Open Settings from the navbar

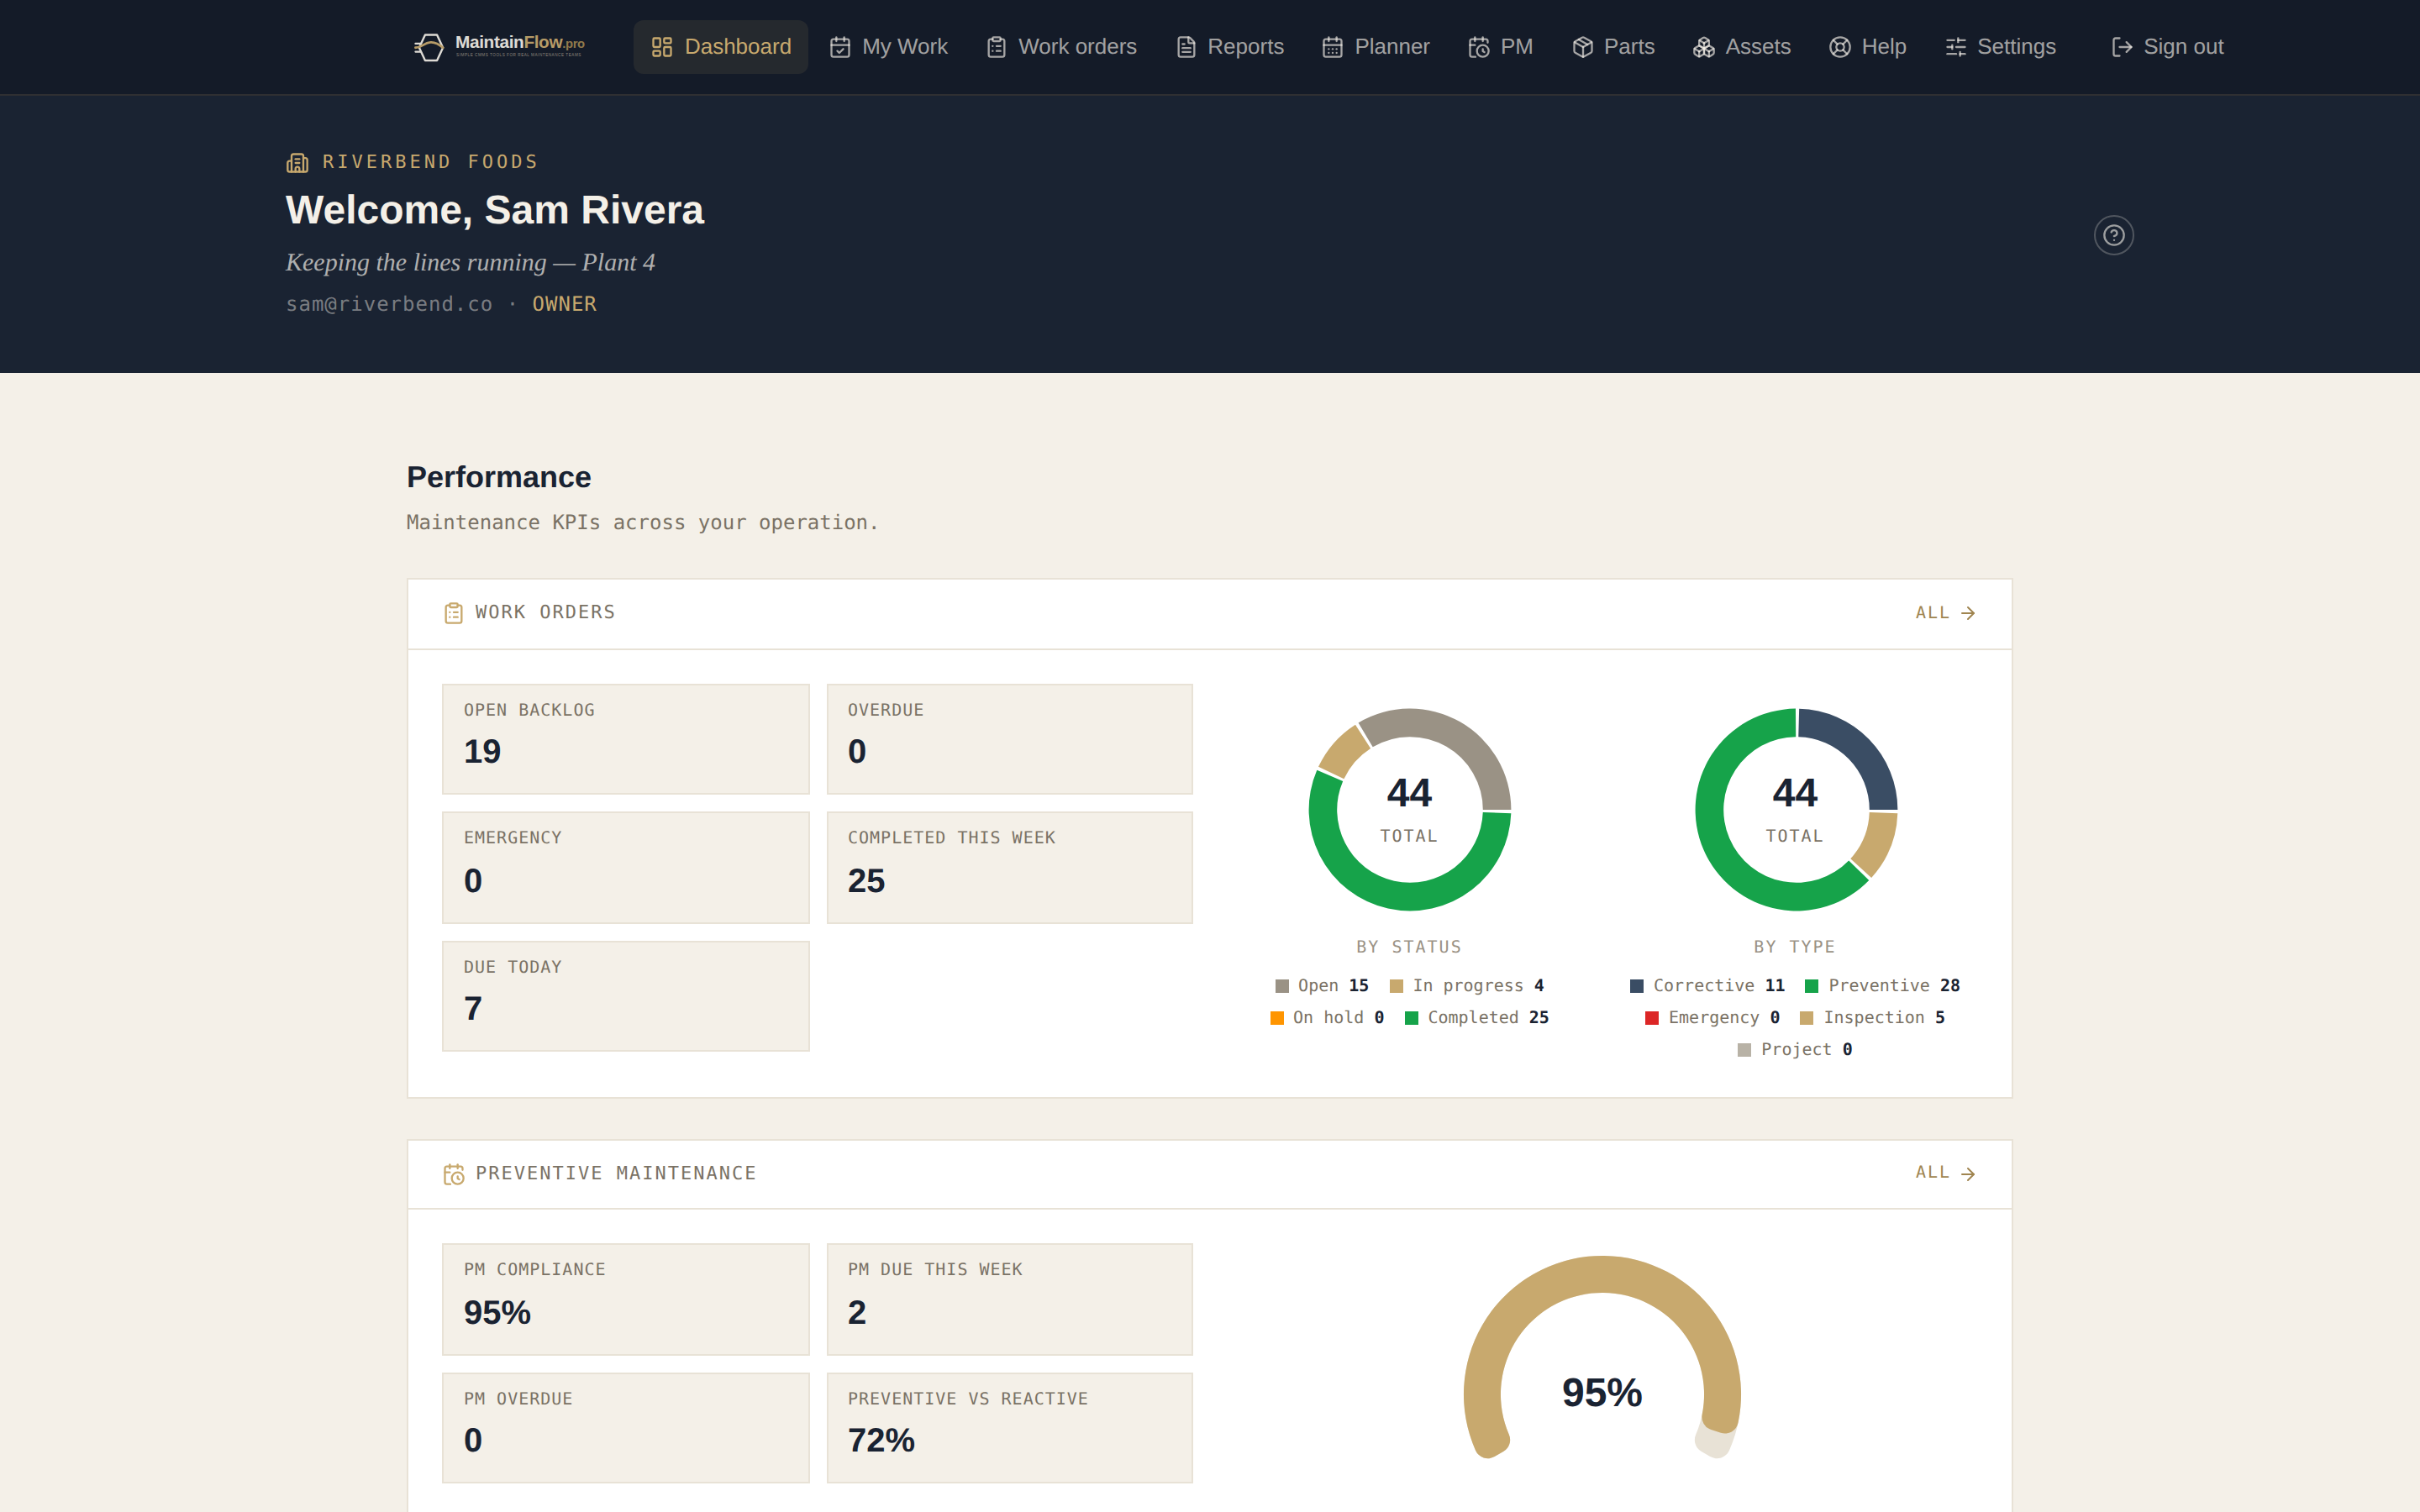click(x=2000, y=47)
